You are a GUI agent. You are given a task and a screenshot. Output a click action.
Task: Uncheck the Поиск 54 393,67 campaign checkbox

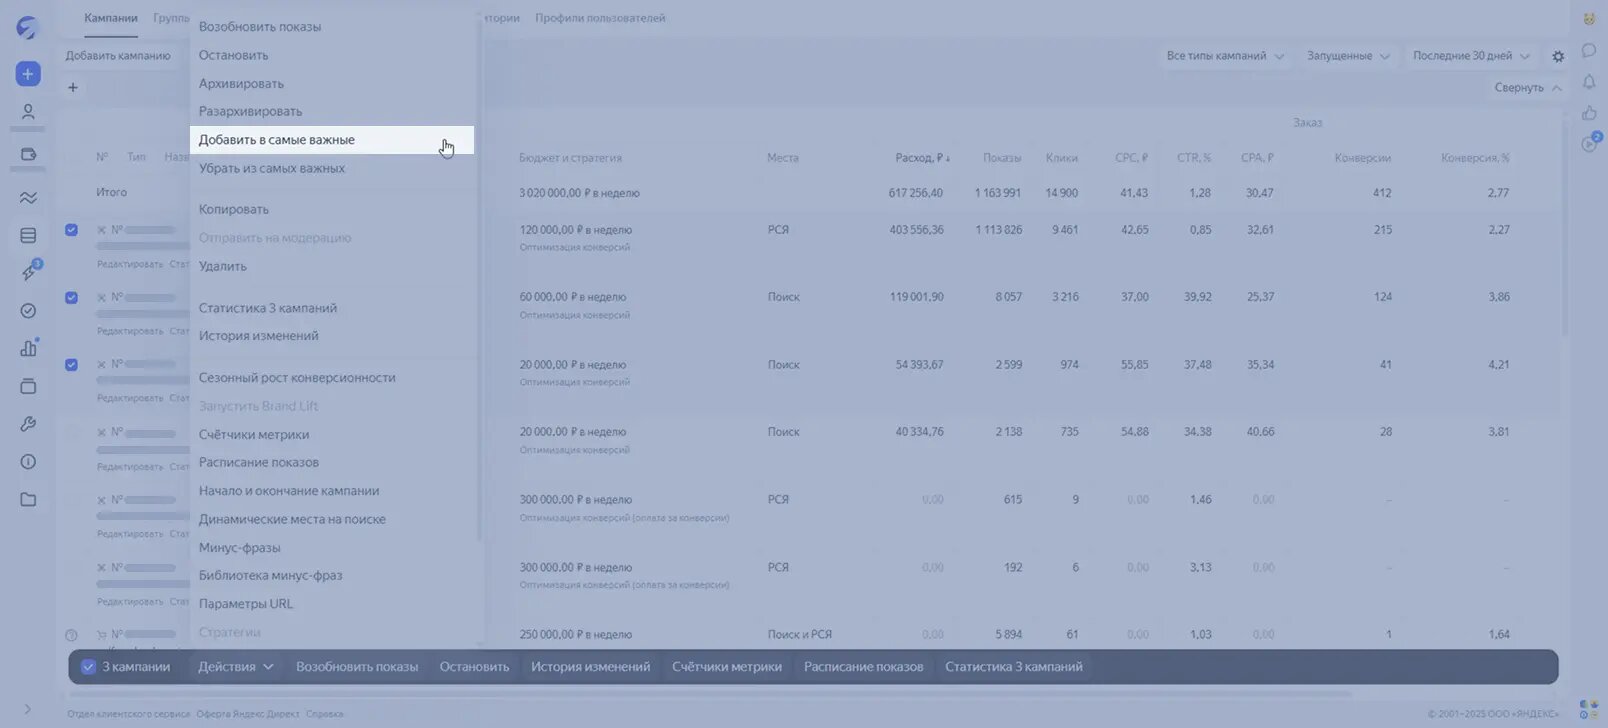point(71,365)
